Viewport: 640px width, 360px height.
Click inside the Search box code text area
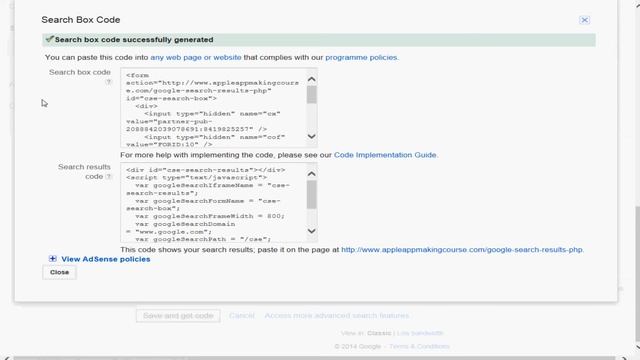pyautogui.click(x=213, y=108)
